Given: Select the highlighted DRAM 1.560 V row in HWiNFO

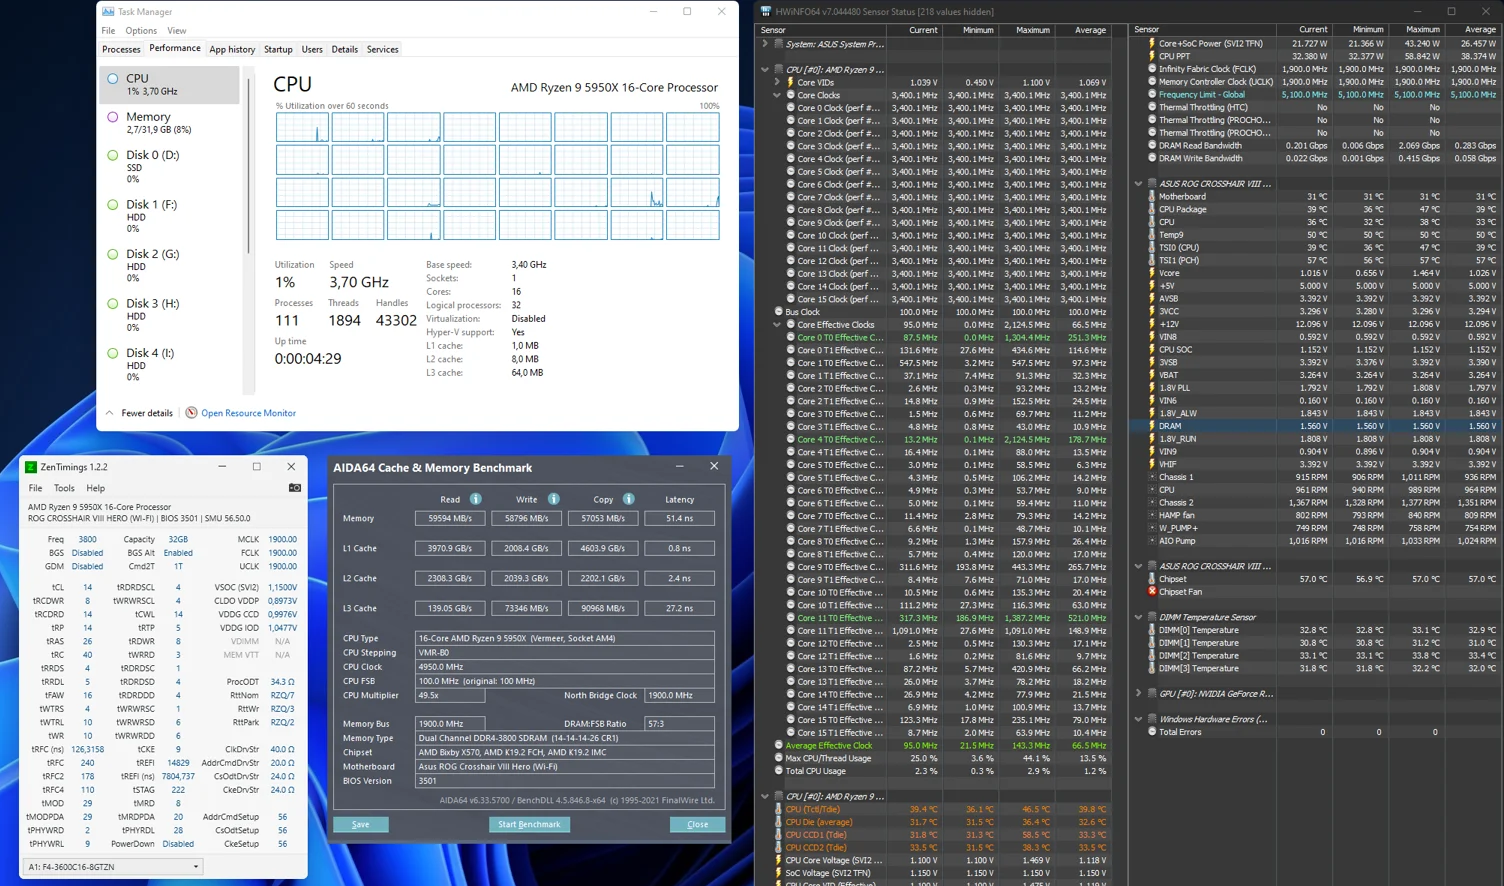Looking at the screenshot, I should pyautogui.click(x=1315, y=426).
